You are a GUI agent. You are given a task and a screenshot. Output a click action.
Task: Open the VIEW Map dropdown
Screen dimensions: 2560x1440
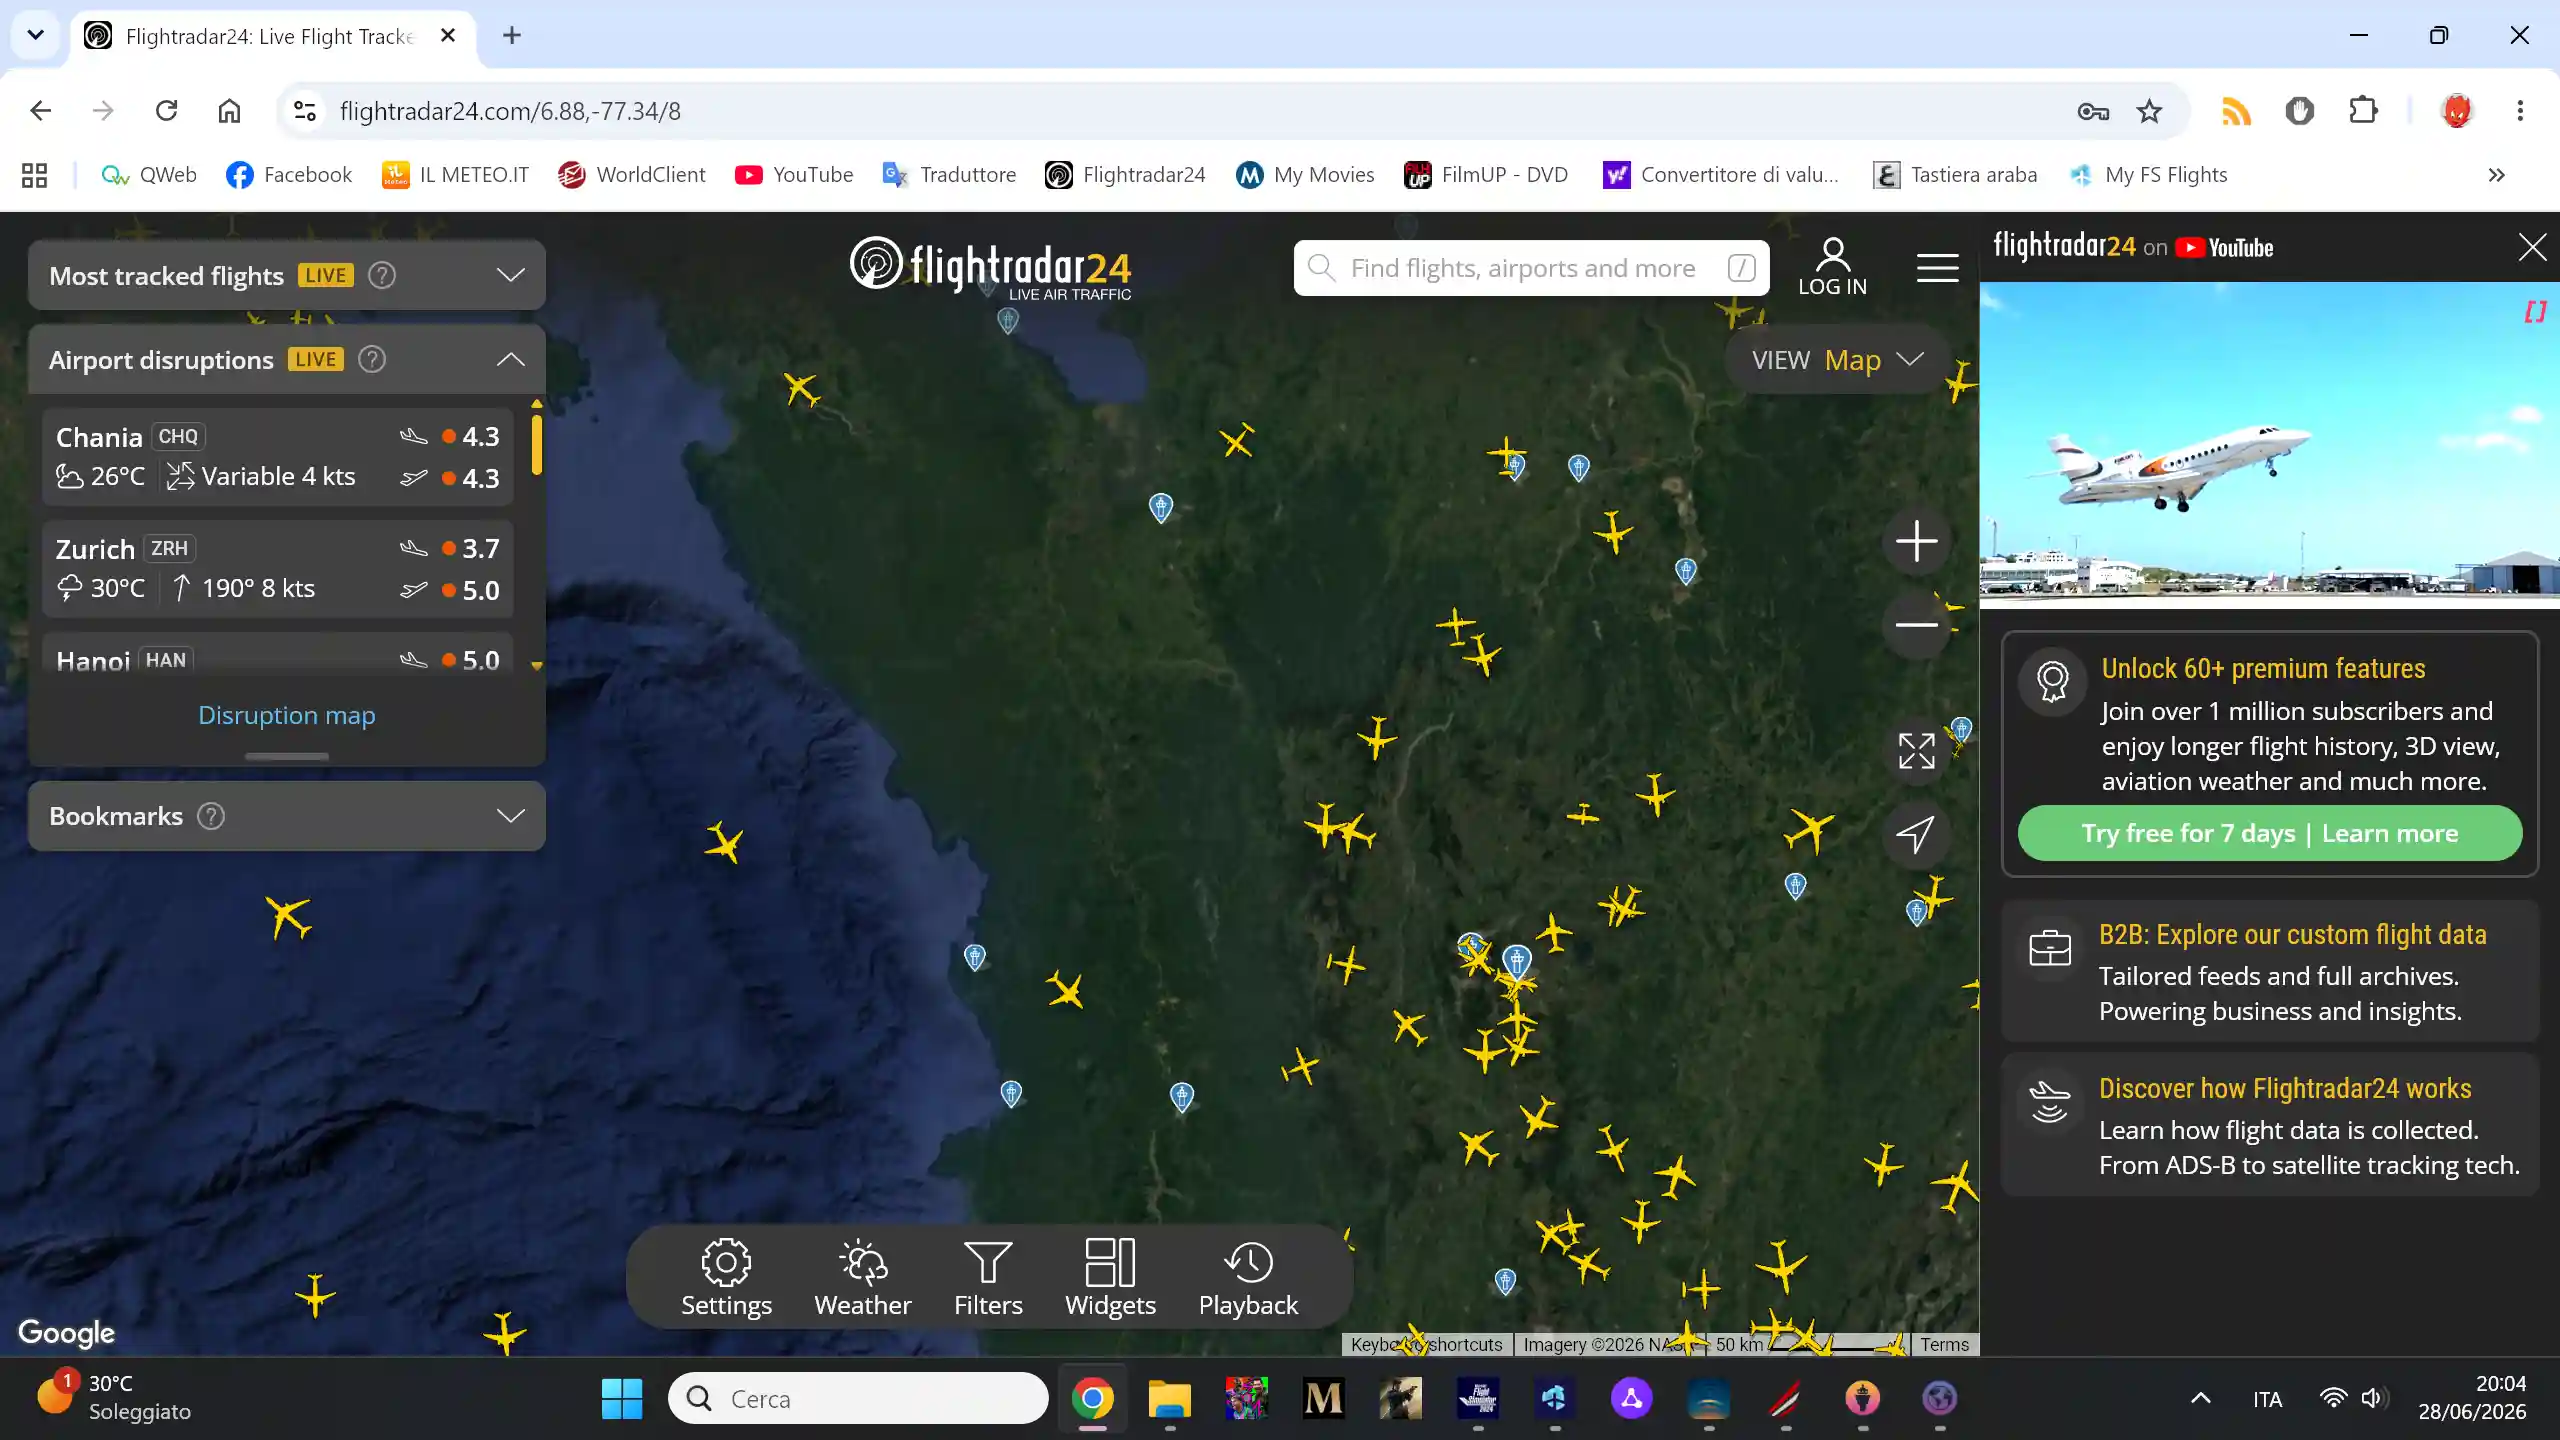pyautogui.click(x=1836, y=359)
